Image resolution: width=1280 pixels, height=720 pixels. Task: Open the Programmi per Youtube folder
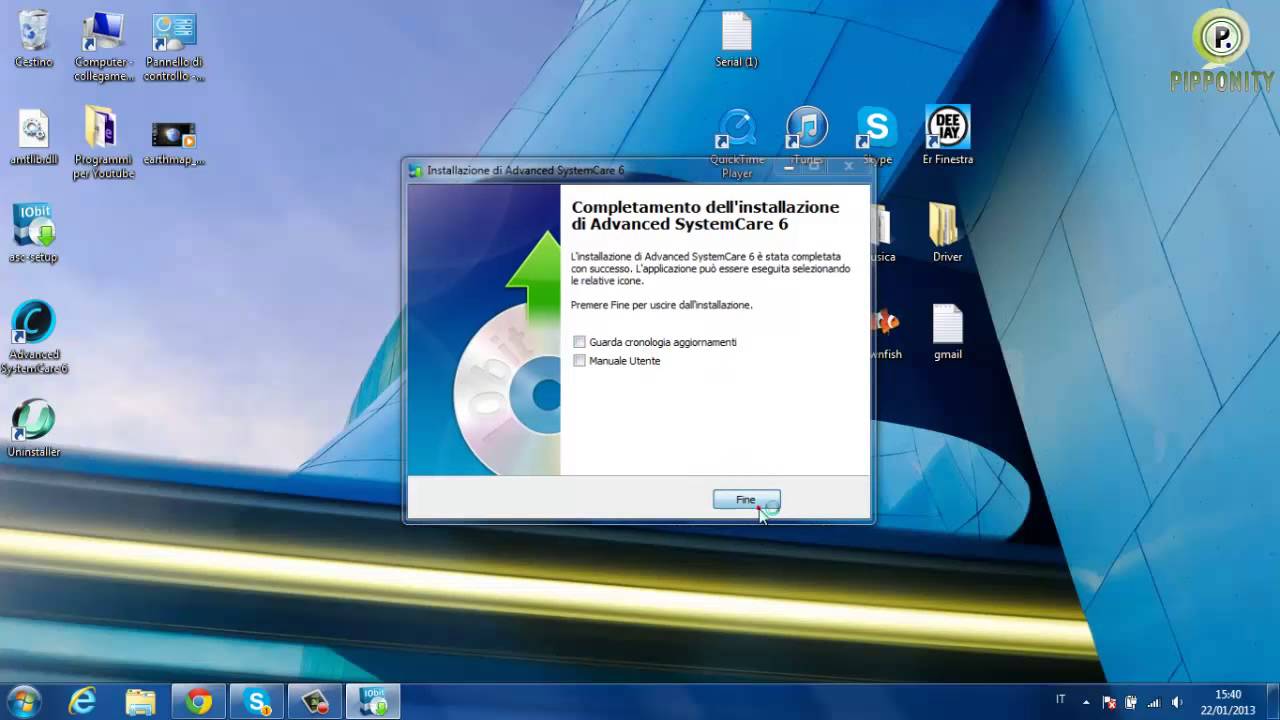coord(103,142)
